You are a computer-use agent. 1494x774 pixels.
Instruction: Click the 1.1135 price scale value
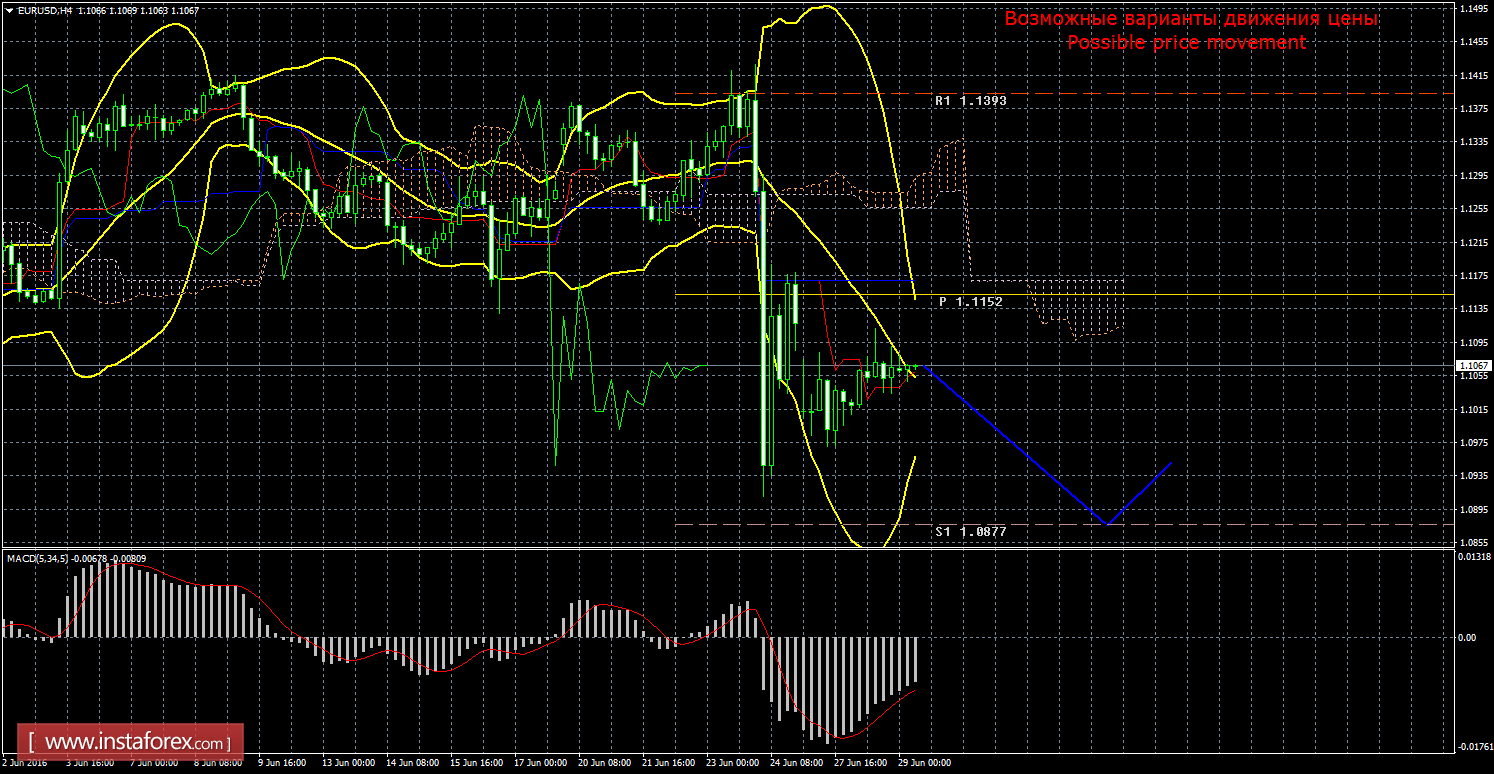click(1474, 310)
